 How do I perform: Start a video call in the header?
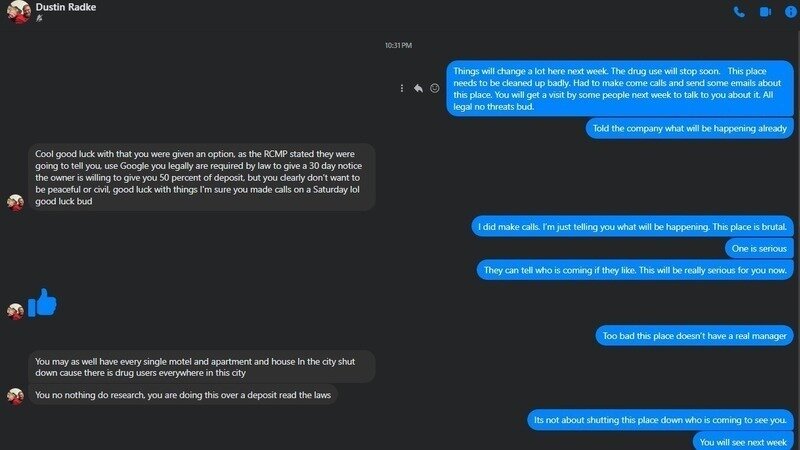765,12
